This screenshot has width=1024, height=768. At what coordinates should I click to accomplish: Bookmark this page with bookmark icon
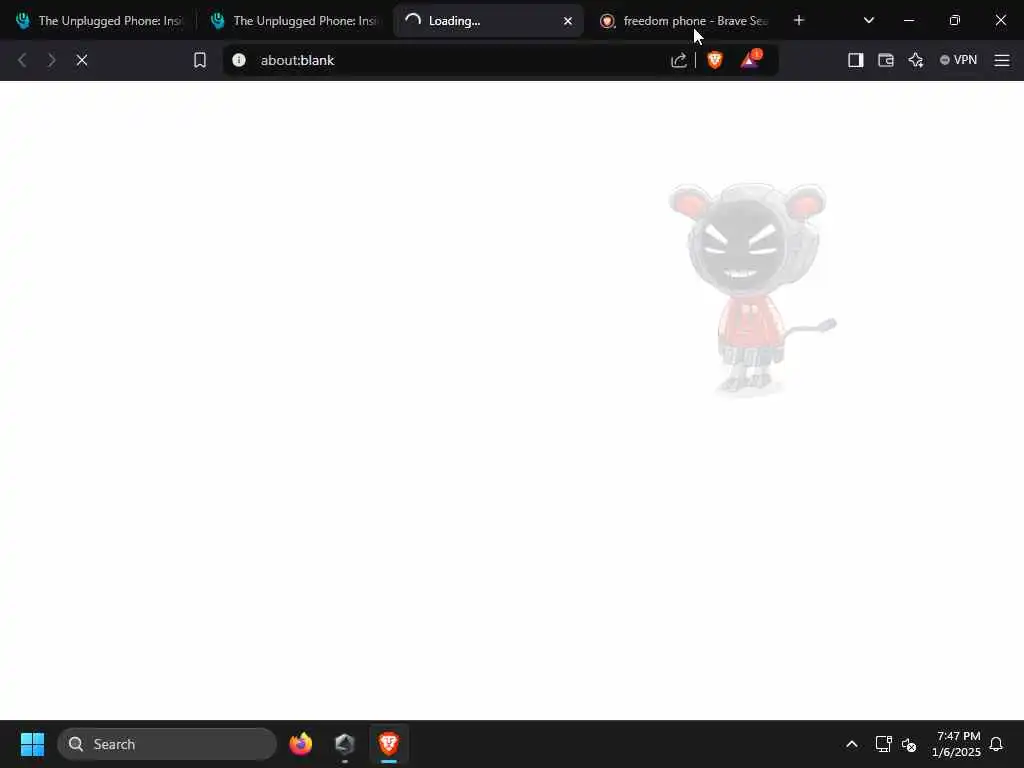point(200,60)
